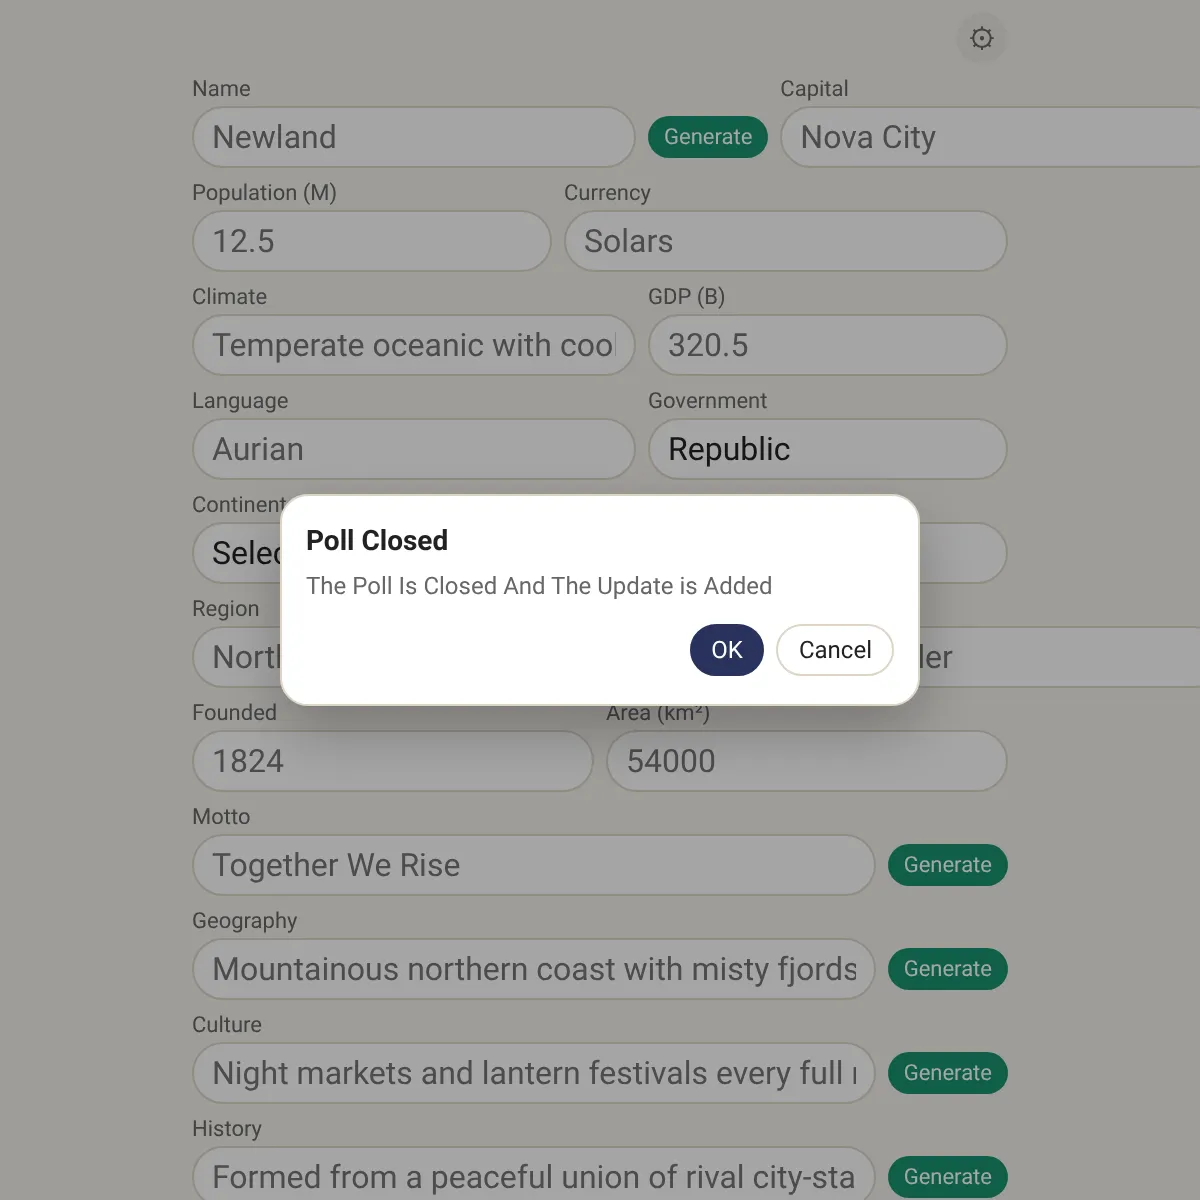This screenshot has width=1200, height=1200.
Task: Click the sun-shaped theme icon
Action: (x=981, y=38)
